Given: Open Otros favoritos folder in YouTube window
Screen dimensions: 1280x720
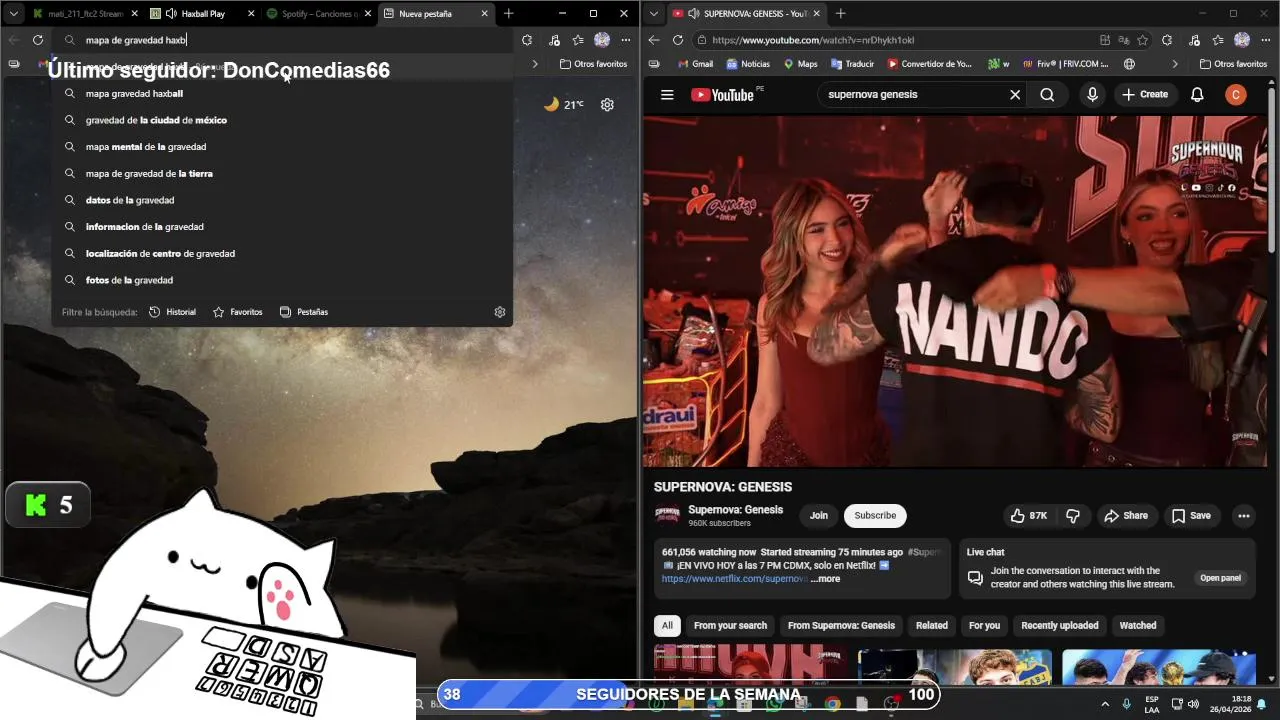Looking at the screenshot, I should coord(1233,64).
